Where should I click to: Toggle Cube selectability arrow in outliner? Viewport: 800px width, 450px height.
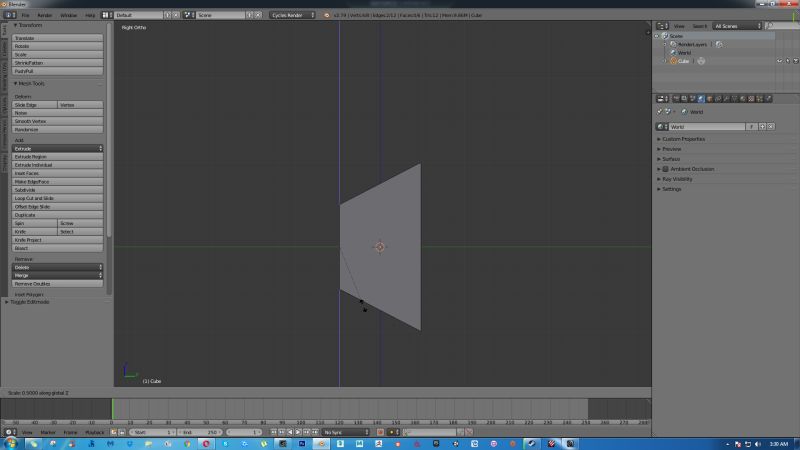787,61
